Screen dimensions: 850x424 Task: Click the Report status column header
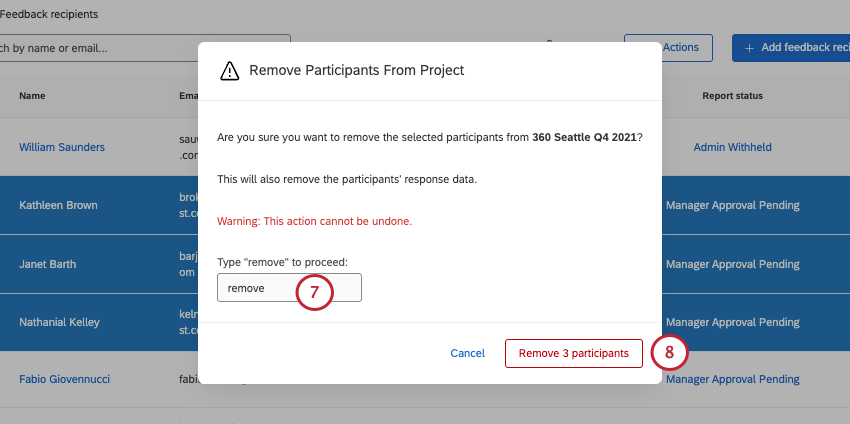732,96
